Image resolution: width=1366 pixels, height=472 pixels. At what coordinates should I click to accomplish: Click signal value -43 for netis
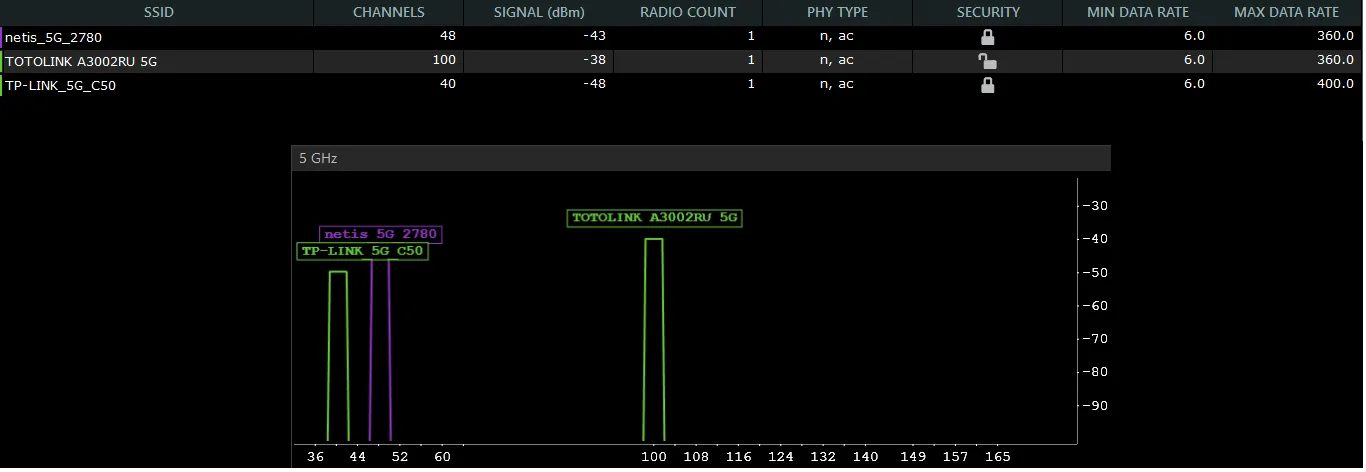click(x=594, y=36)
